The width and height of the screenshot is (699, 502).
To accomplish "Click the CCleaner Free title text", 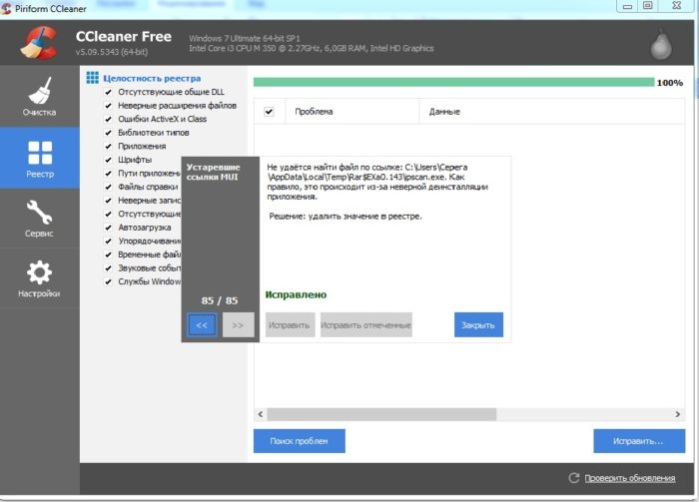I will click(123, 37).
